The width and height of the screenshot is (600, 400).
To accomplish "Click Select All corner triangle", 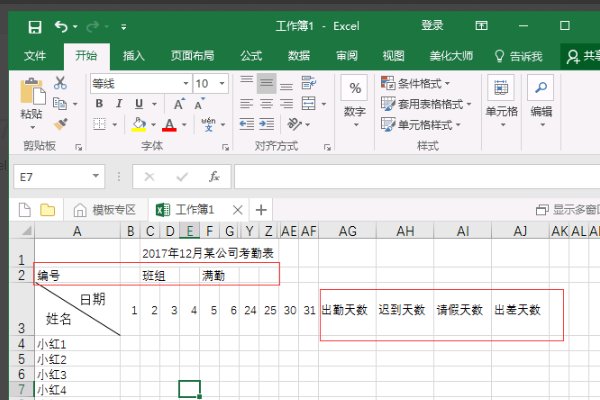I will click(x=26, y=231).
